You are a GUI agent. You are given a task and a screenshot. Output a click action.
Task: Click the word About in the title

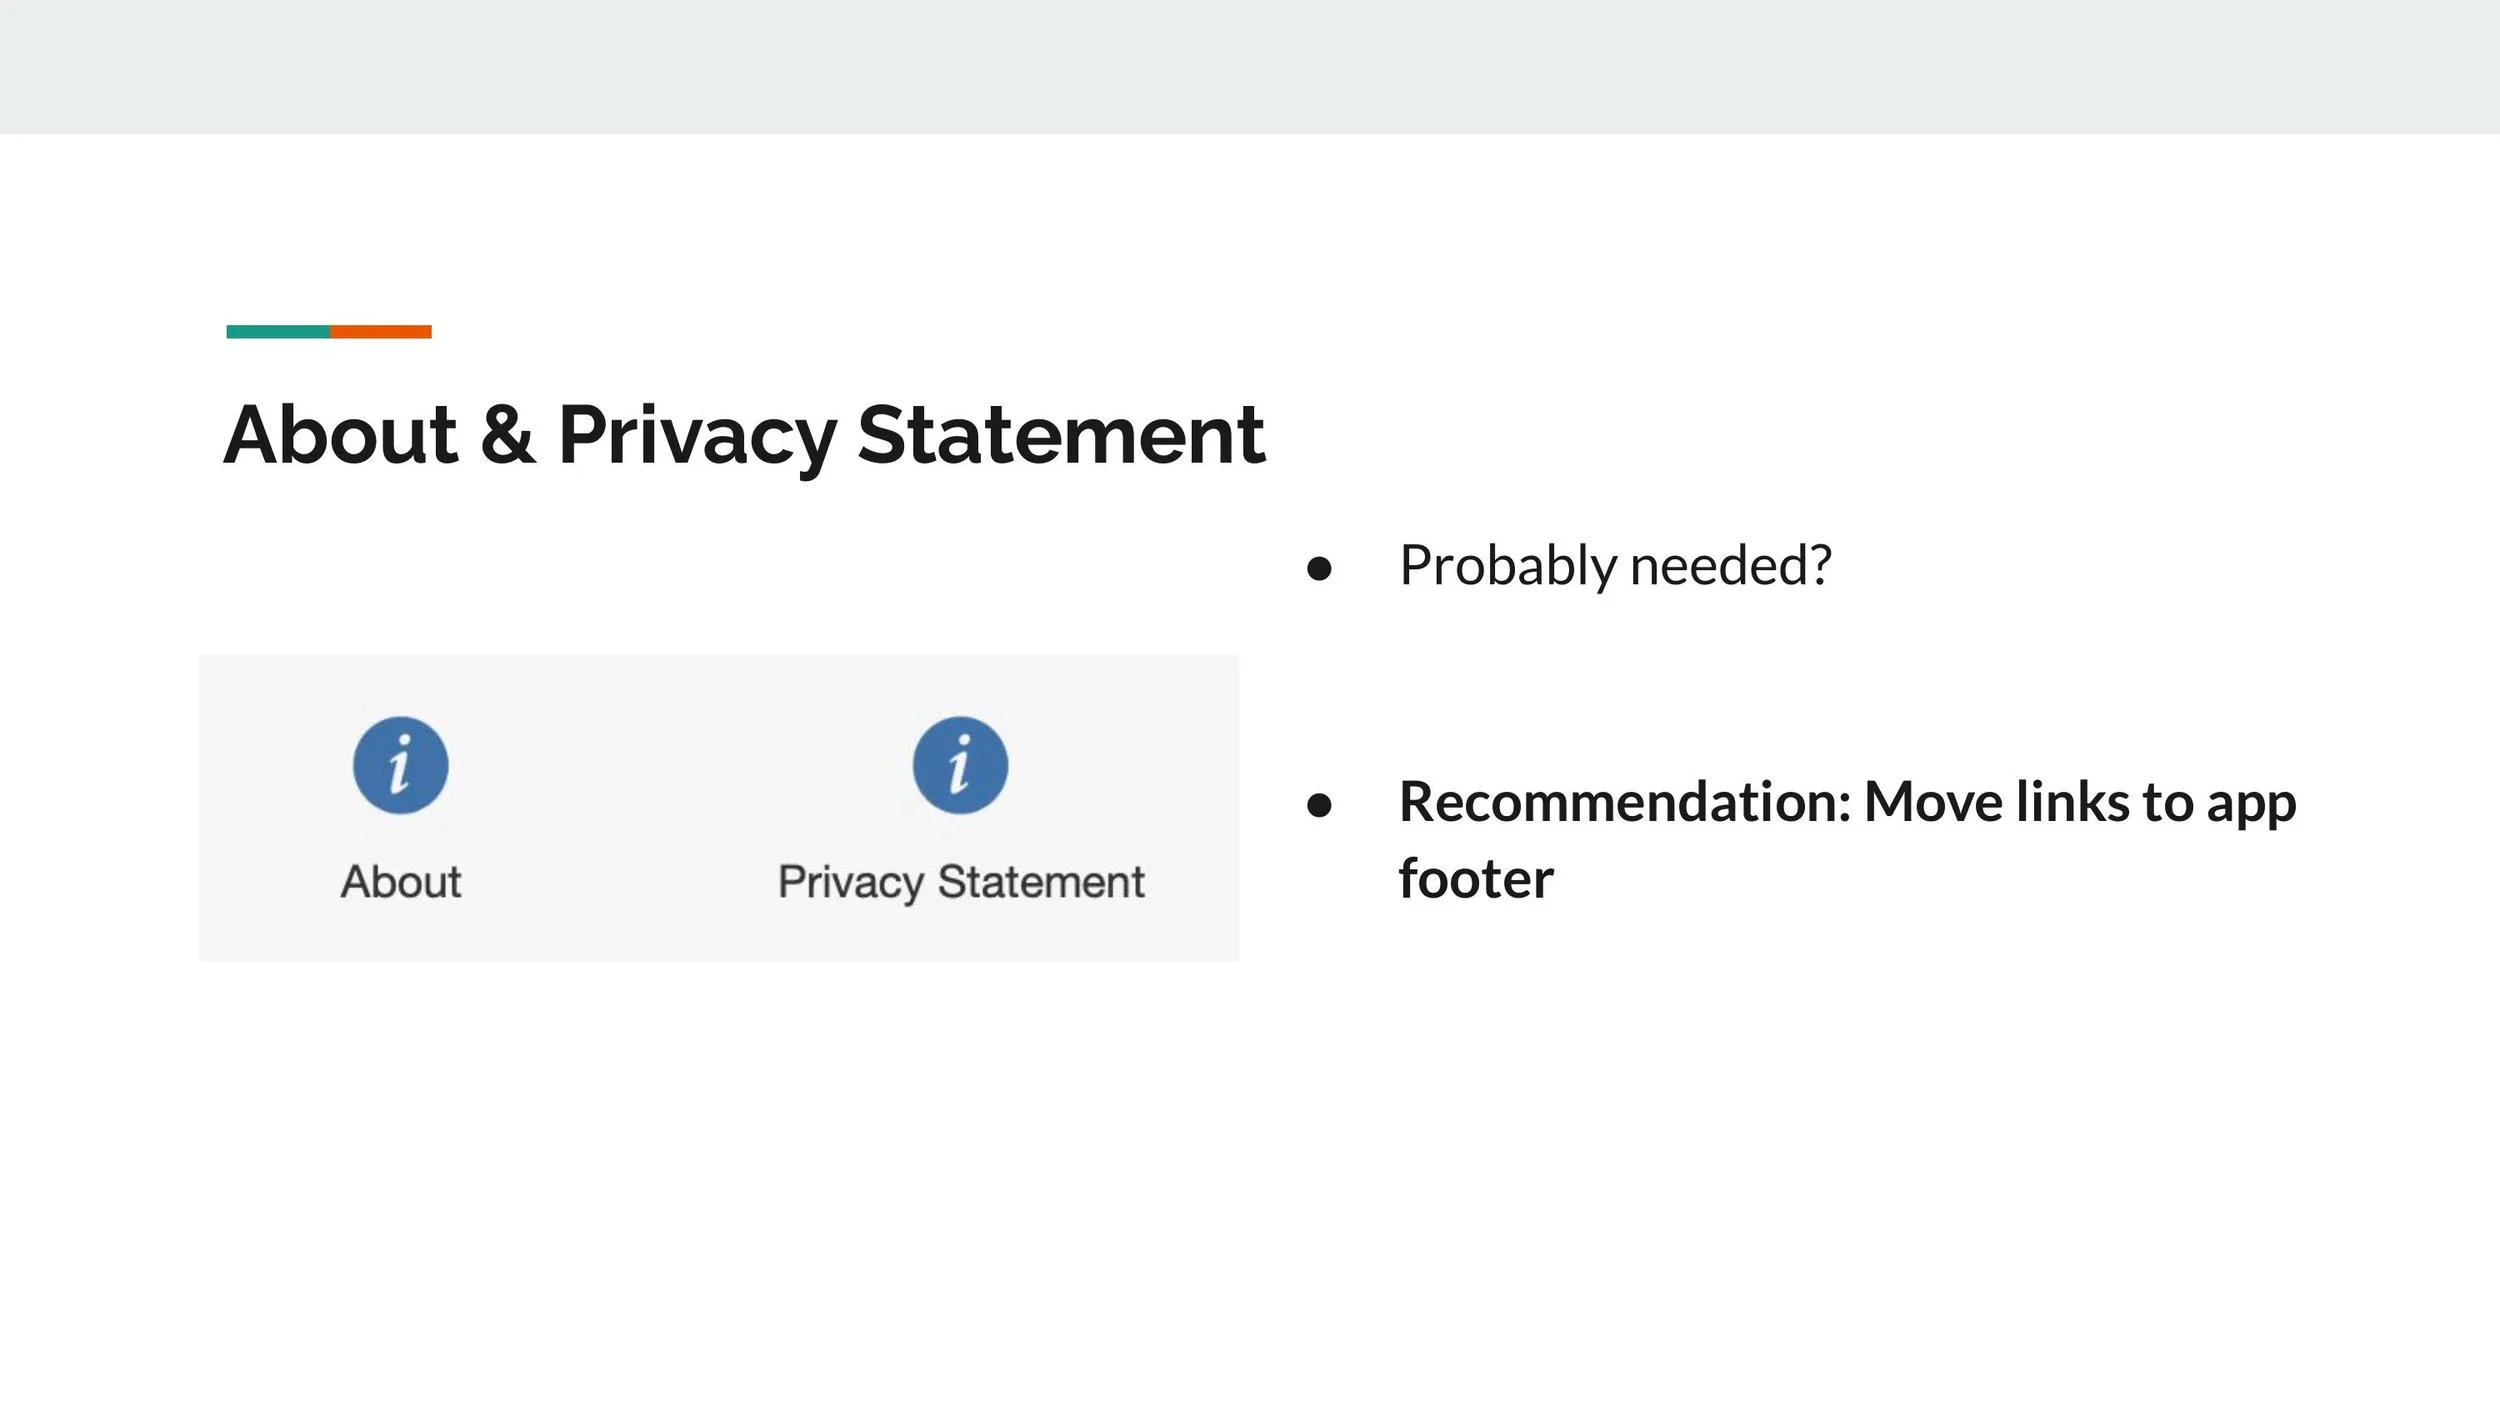pyautogui.click(x=340, y=435)
